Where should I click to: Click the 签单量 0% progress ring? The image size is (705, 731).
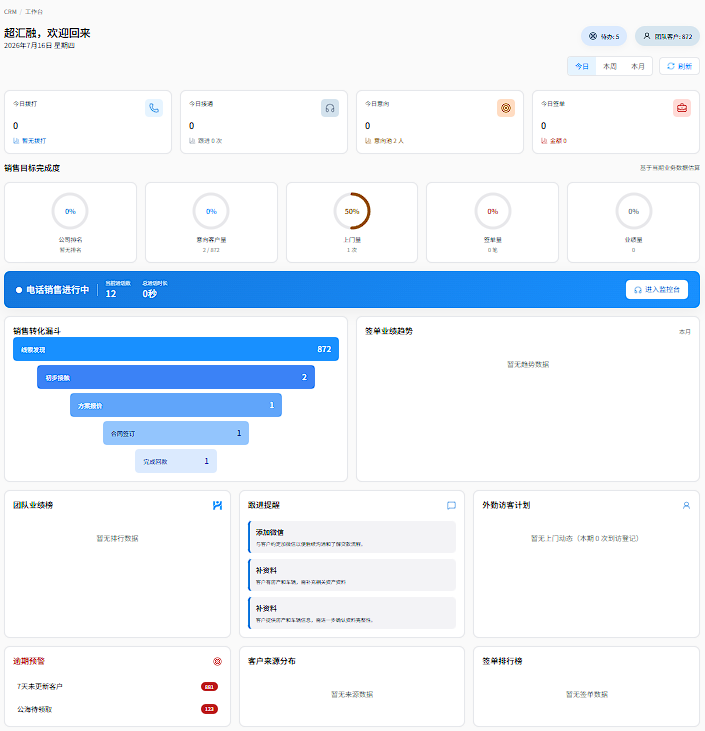click(x=493, y=211)
